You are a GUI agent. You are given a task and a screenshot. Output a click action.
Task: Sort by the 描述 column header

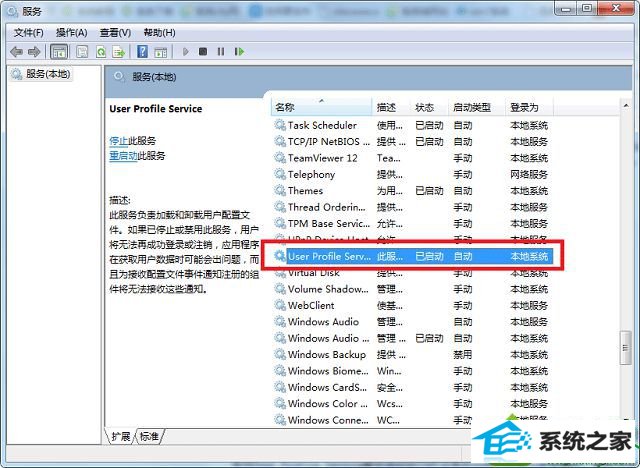click(391, 107)
